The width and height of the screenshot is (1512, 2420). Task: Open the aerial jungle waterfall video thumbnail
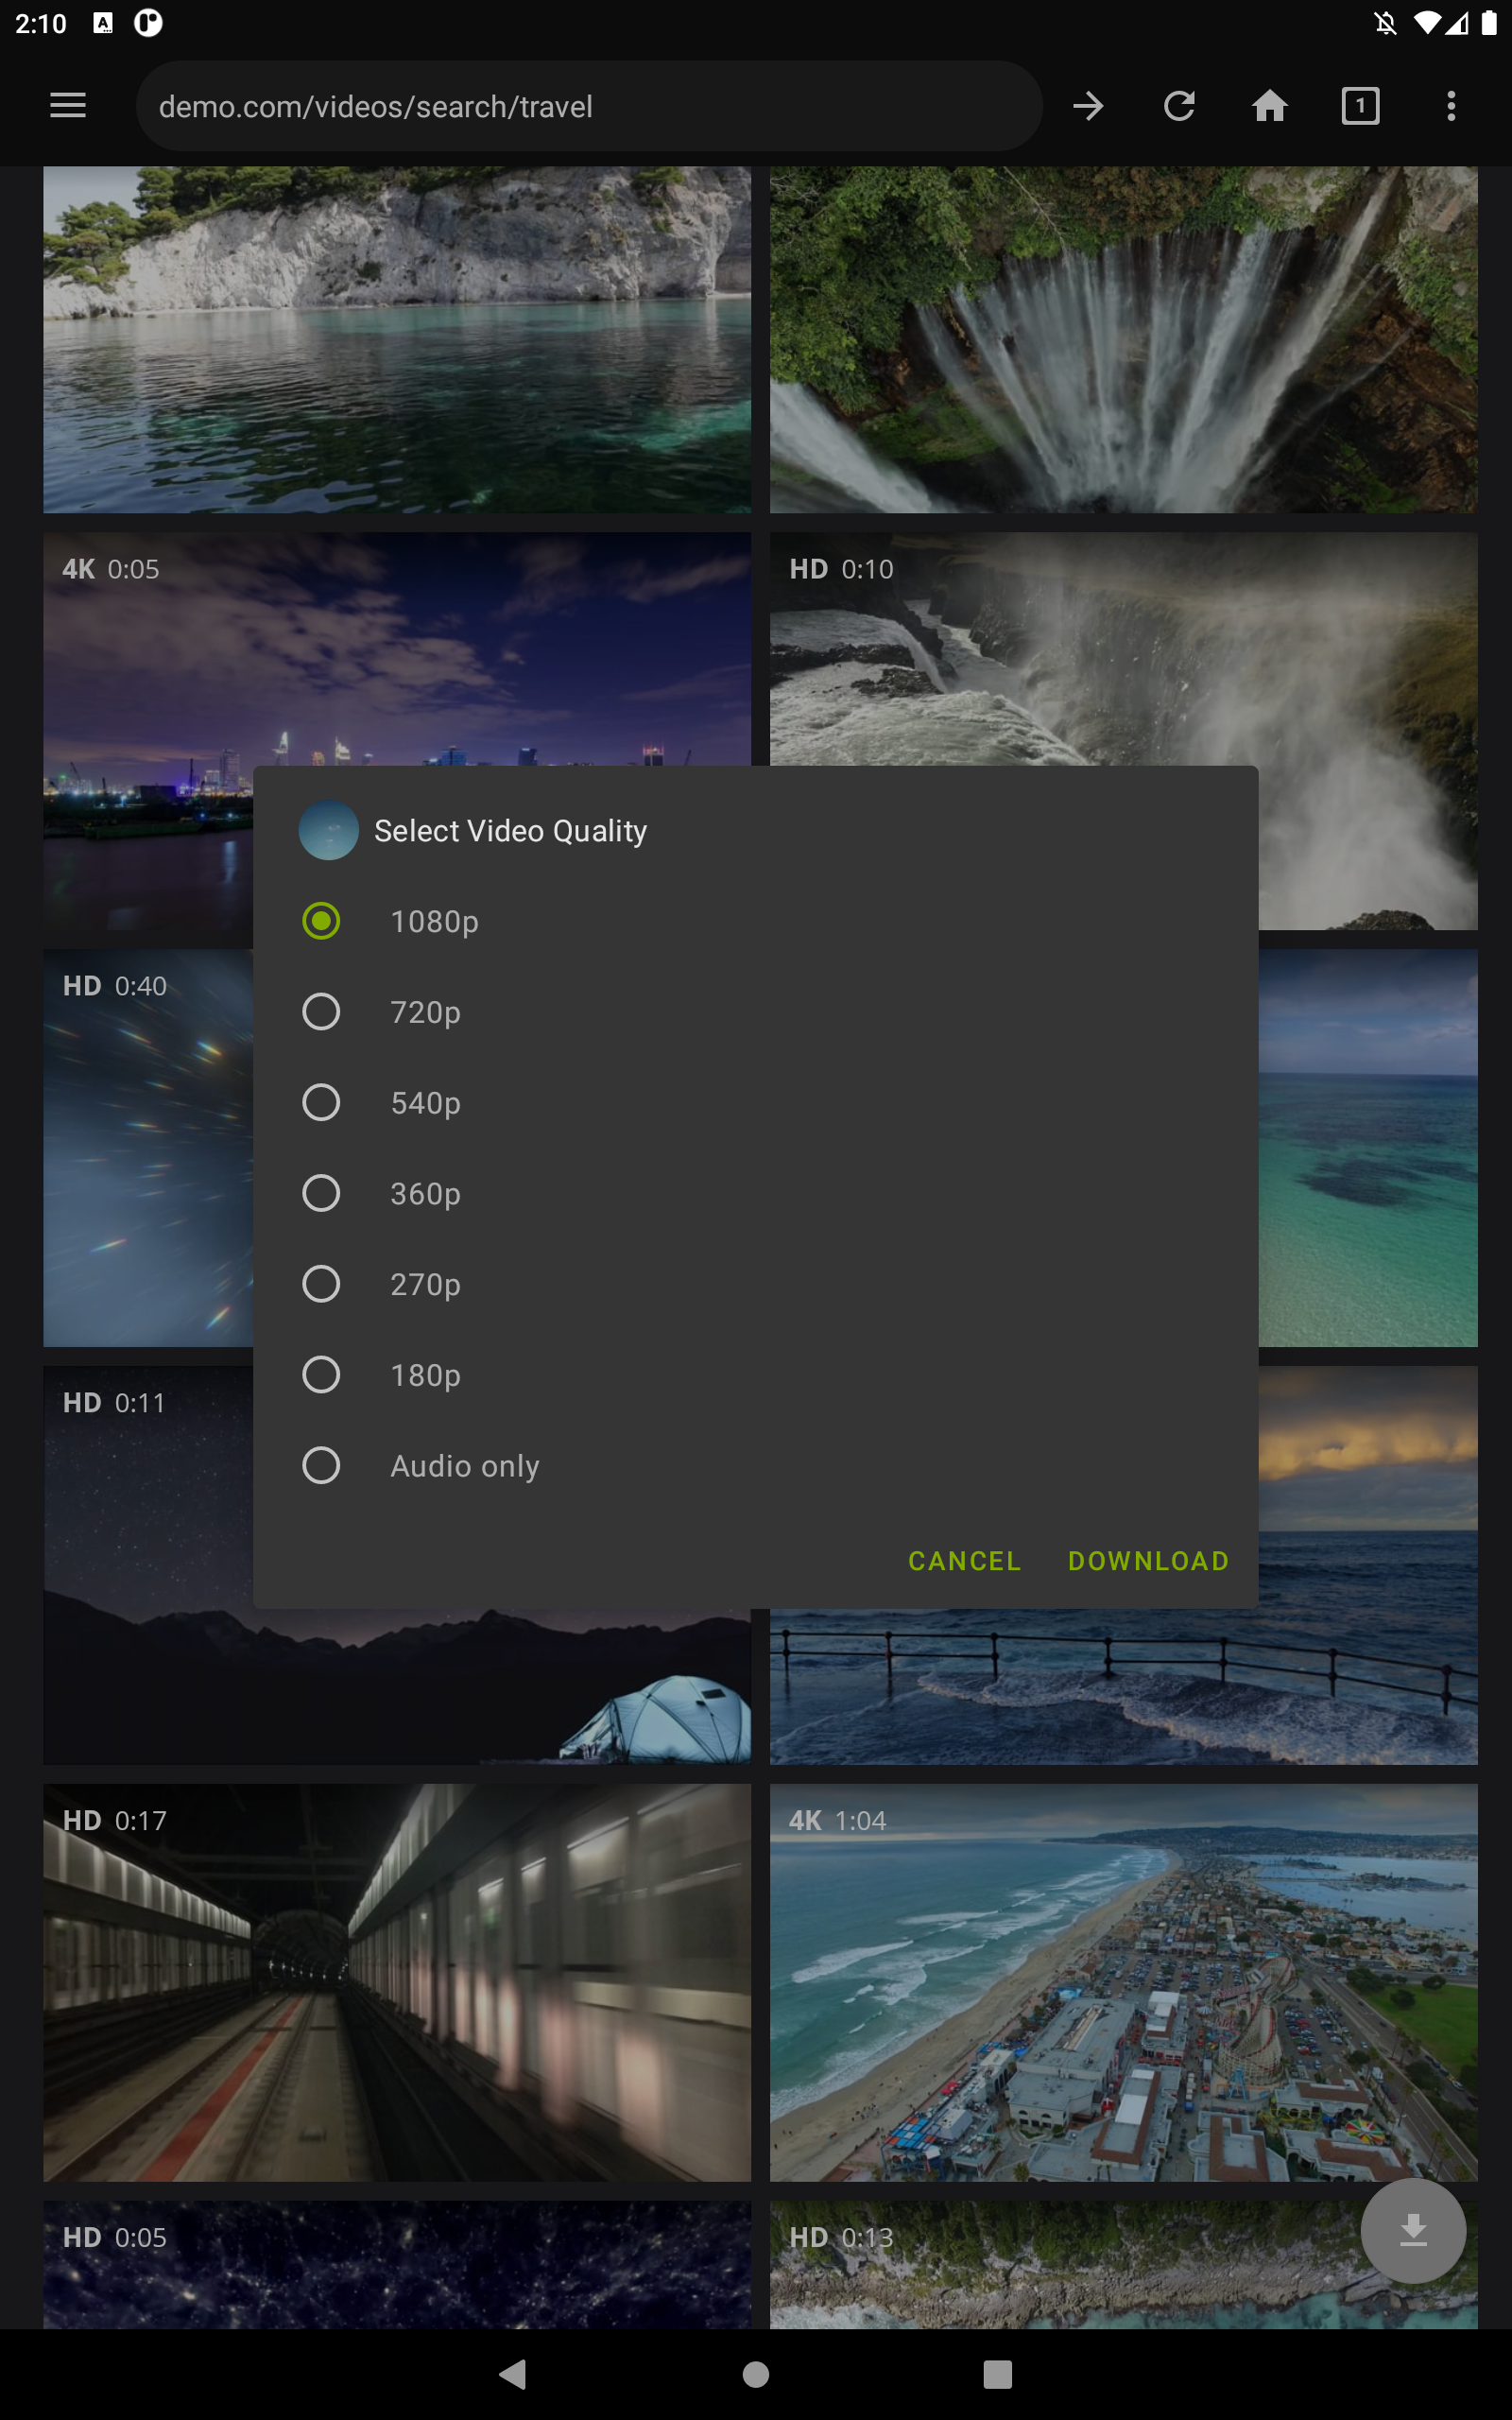click(x=1123, y=339)
